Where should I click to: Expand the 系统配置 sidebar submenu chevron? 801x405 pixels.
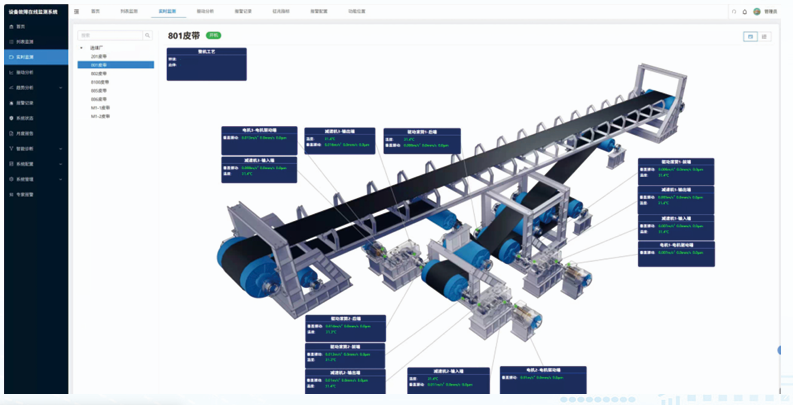[x=61, y=164]
